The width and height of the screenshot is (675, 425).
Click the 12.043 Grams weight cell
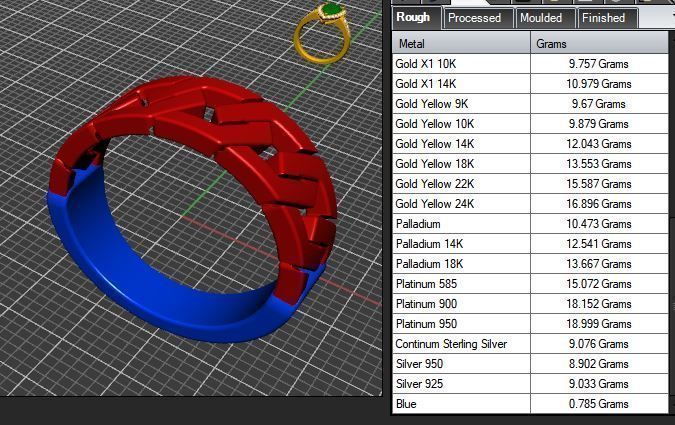(x=598, y=144)
